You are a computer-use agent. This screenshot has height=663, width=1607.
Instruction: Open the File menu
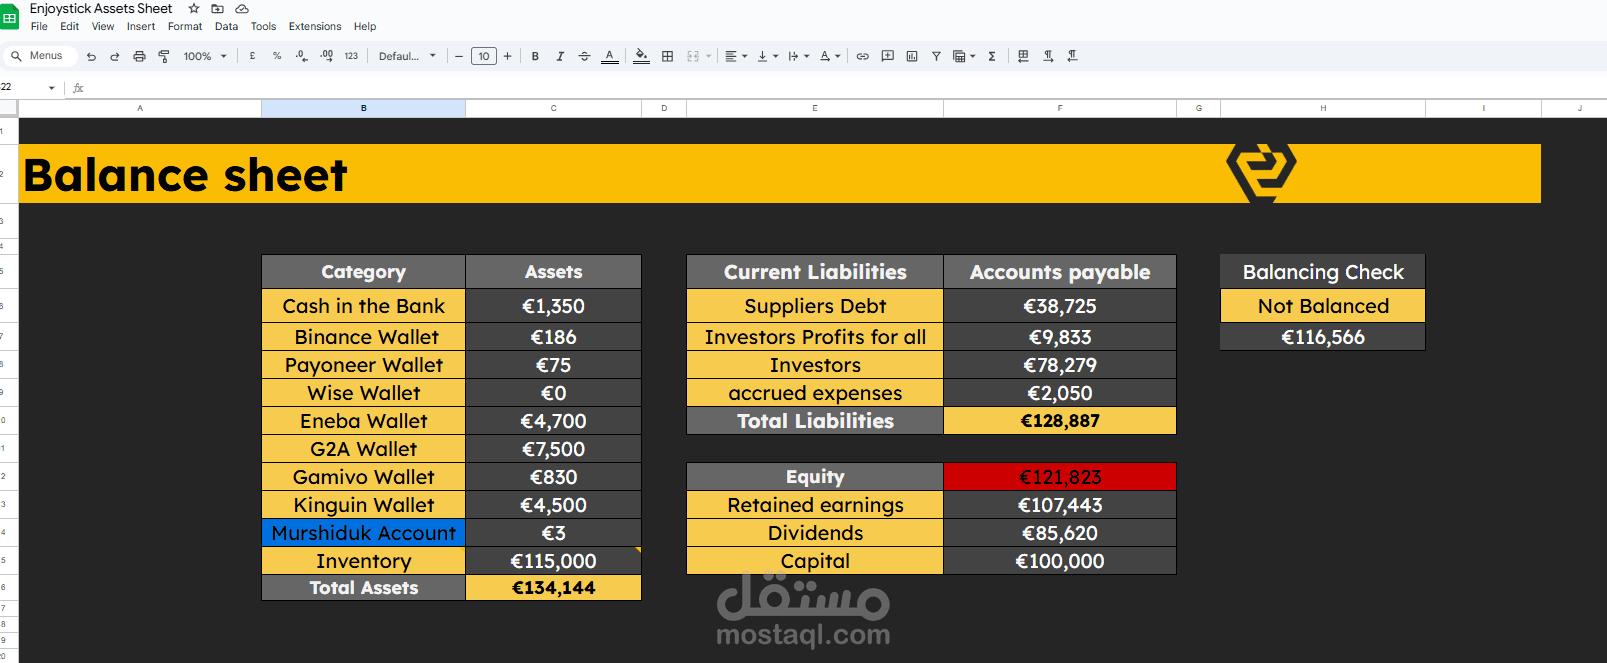tap(39, 27)
